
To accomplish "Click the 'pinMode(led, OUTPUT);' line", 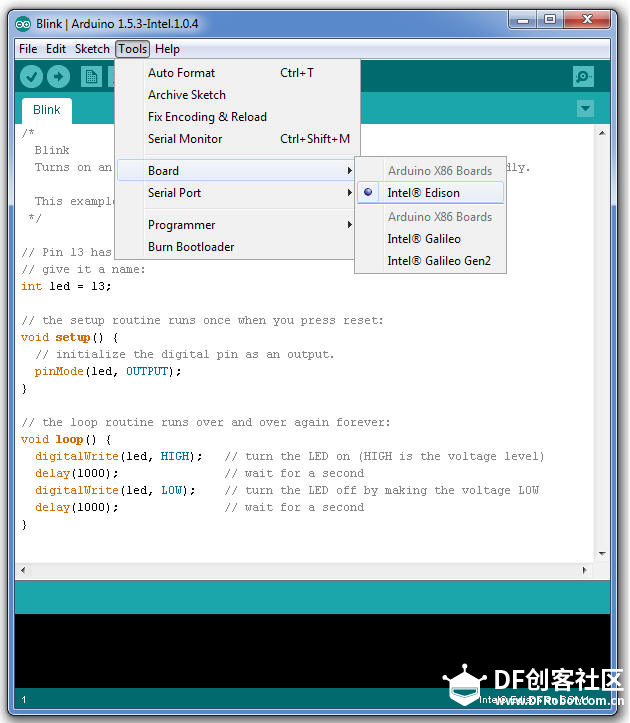I will click(x=108, y=372).
